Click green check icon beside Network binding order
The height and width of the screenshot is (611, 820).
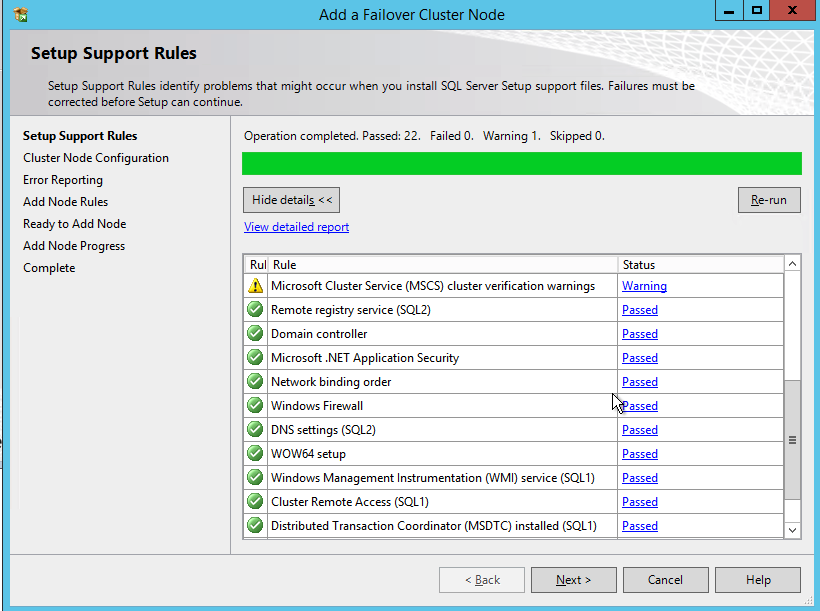coord(256,382)
